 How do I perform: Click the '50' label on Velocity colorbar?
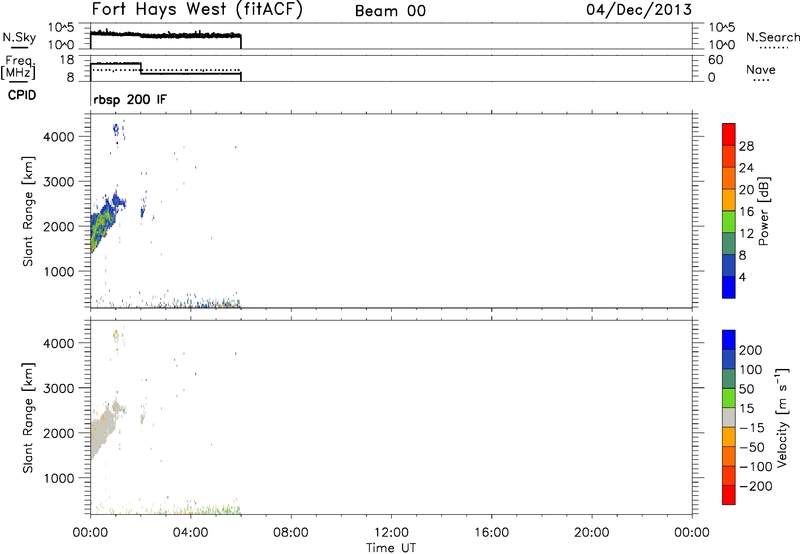pos(746,389)
